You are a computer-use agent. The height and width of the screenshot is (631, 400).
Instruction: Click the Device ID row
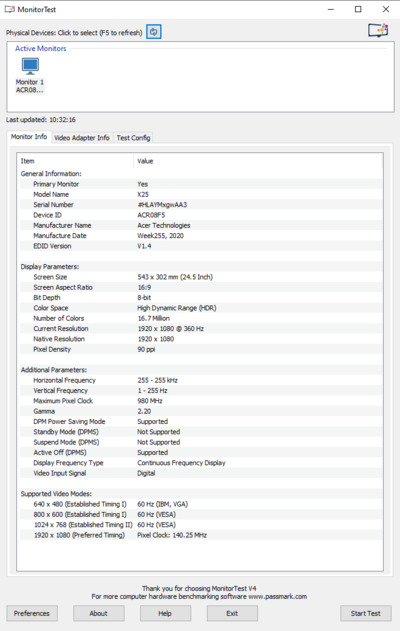[x=200, y=215]
